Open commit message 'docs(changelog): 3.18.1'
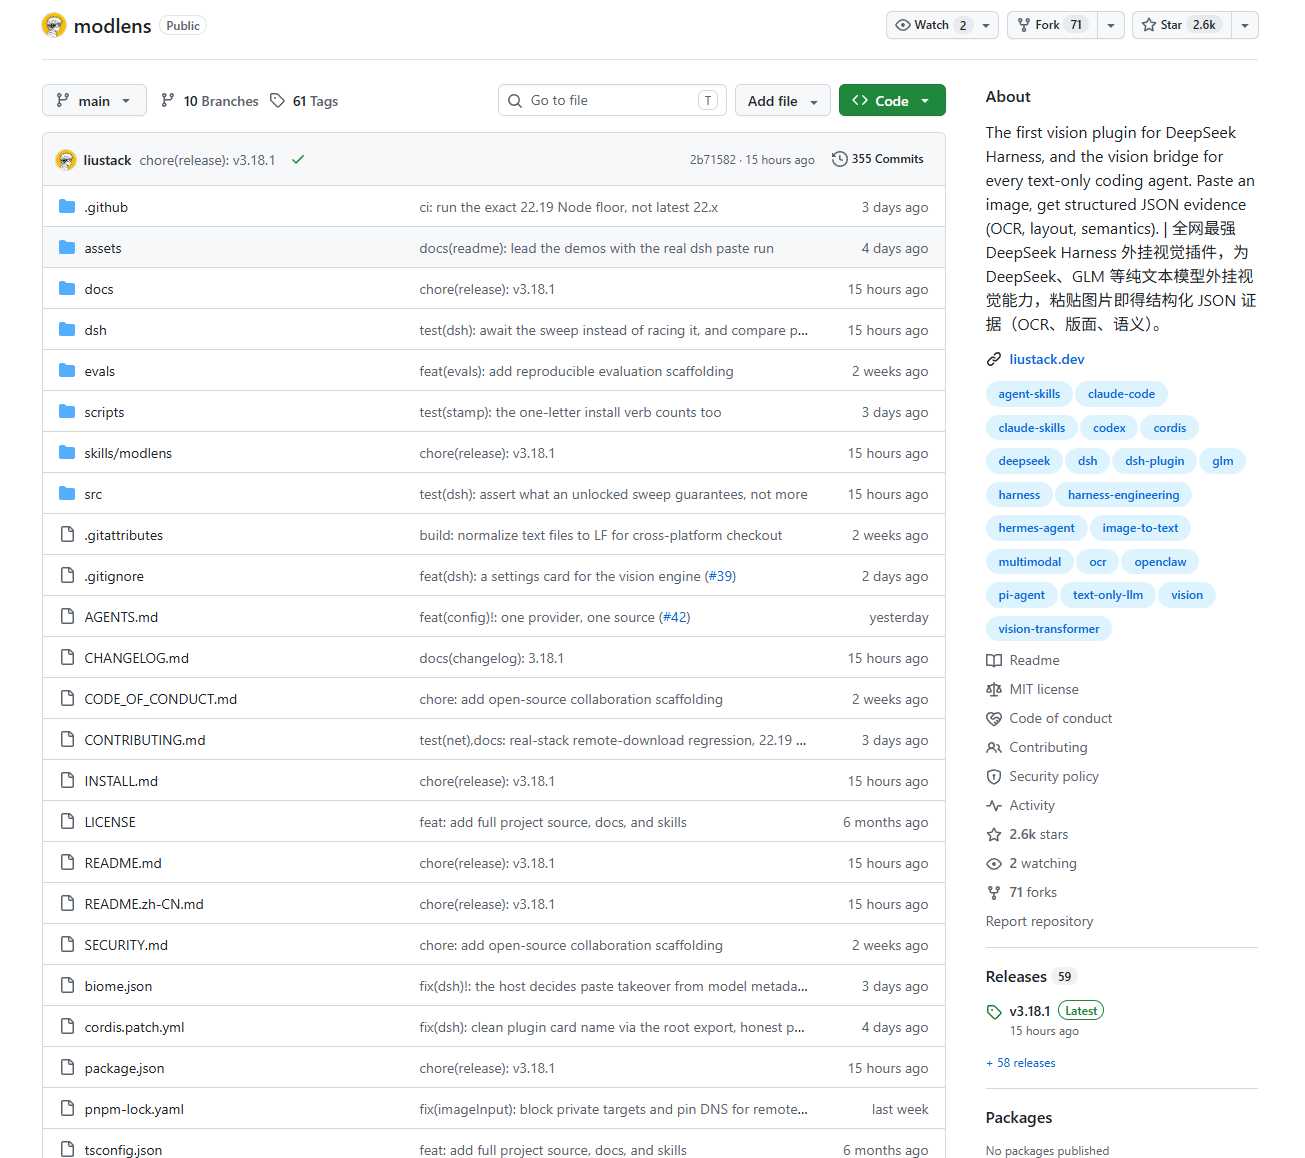 coord(491,658)
